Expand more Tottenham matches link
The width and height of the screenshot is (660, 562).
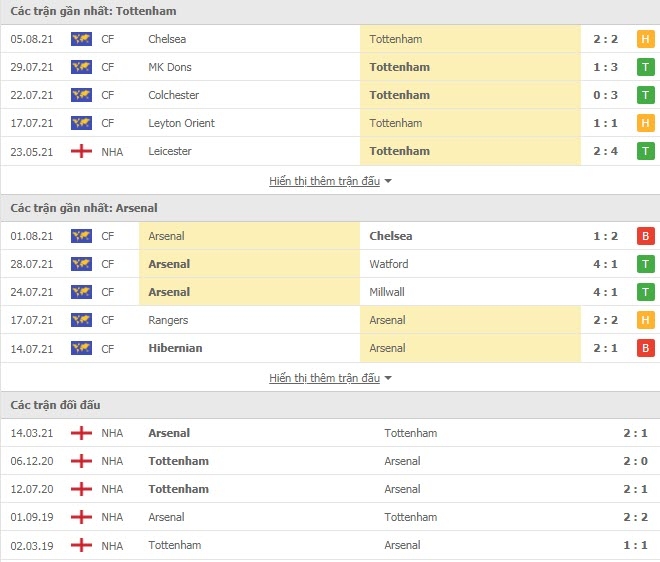click(x=325, y=181)
